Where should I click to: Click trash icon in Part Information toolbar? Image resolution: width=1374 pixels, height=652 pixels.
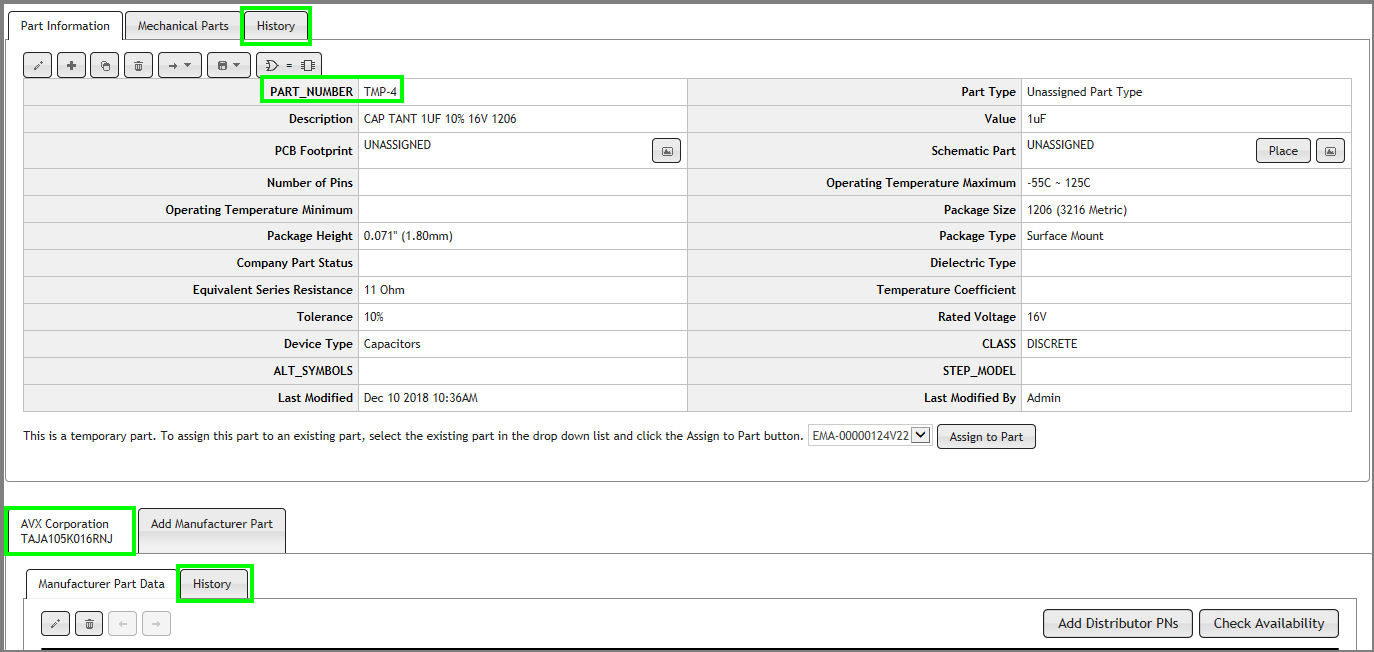pos(138,66)
